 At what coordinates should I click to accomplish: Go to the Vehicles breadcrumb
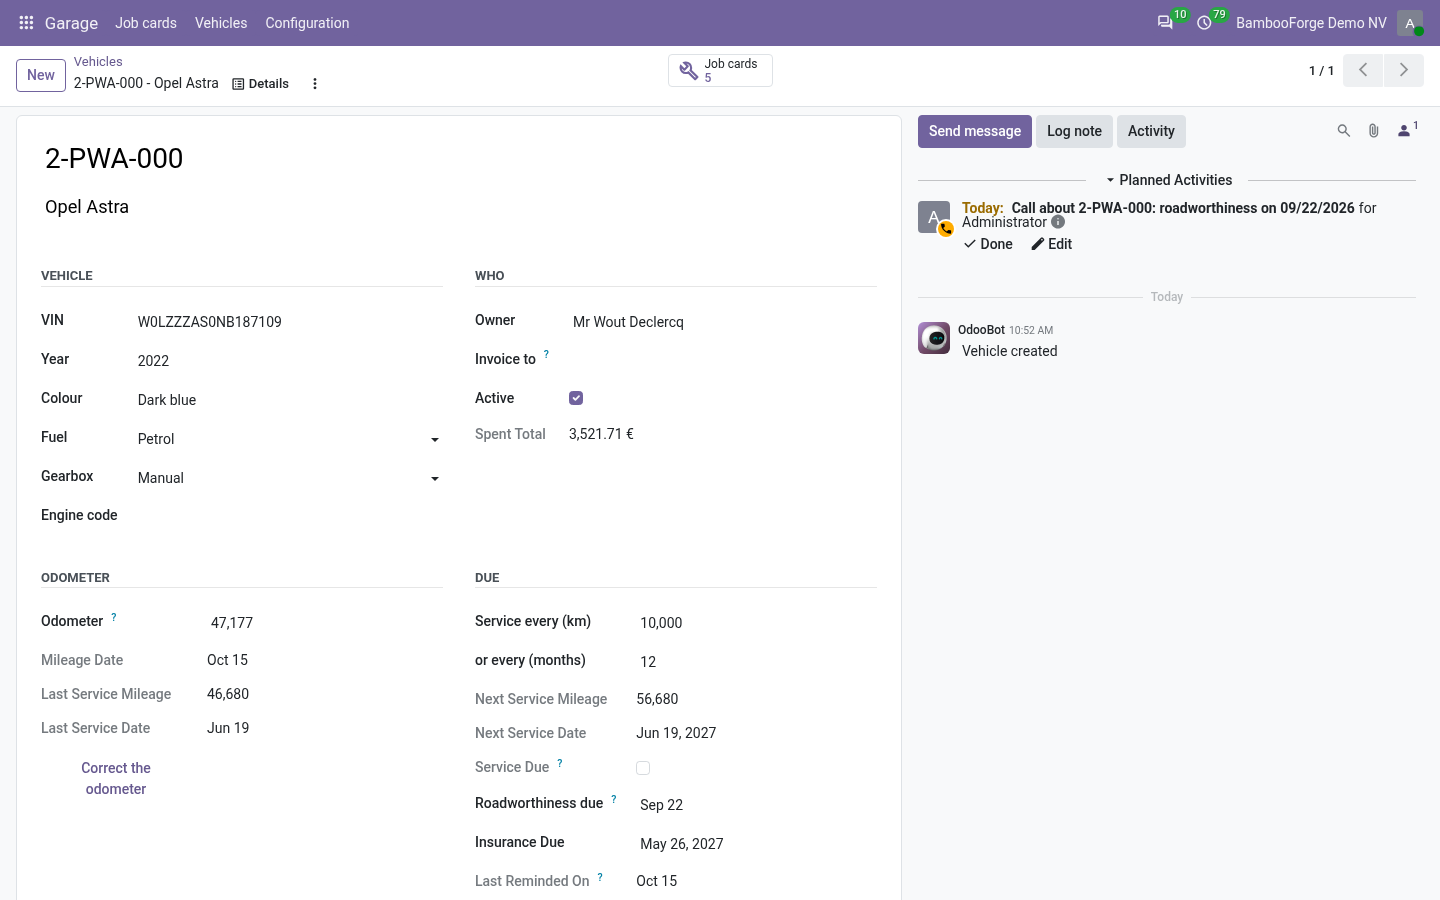pyautogui.click(x=98, y=62)
